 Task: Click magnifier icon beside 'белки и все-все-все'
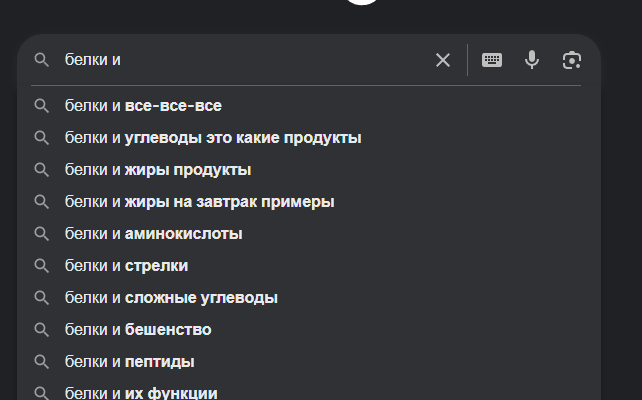pyautogui.click(x=42, y=105)
